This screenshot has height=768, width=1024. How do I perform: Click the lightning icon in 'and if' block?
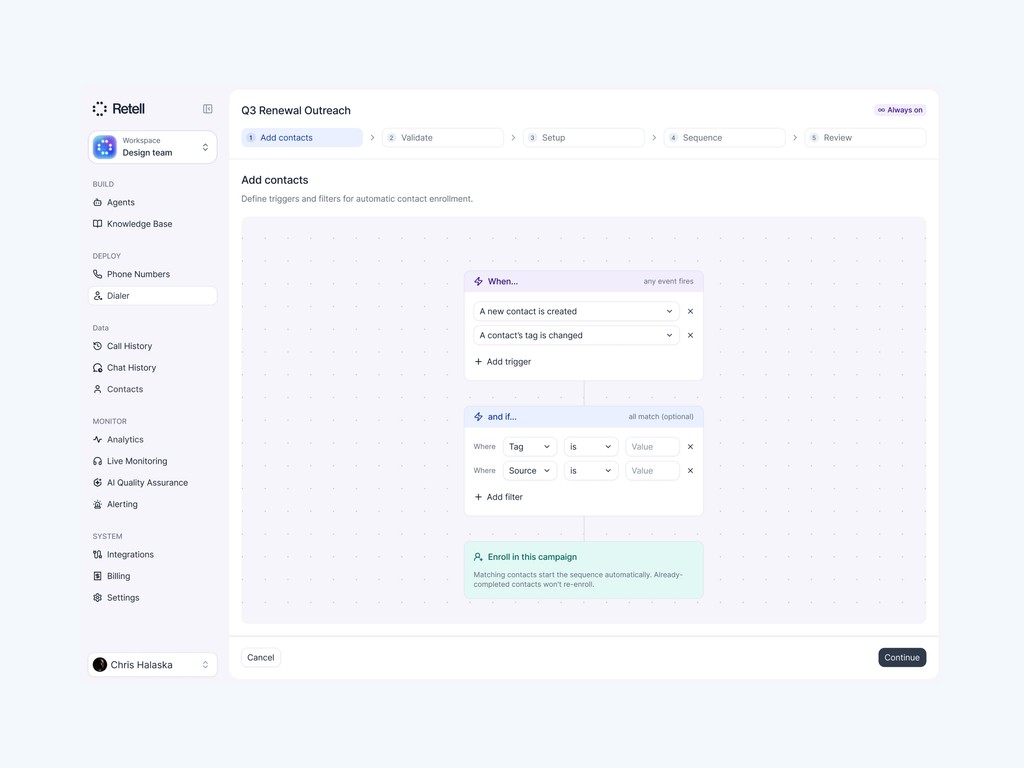[478, 417]
